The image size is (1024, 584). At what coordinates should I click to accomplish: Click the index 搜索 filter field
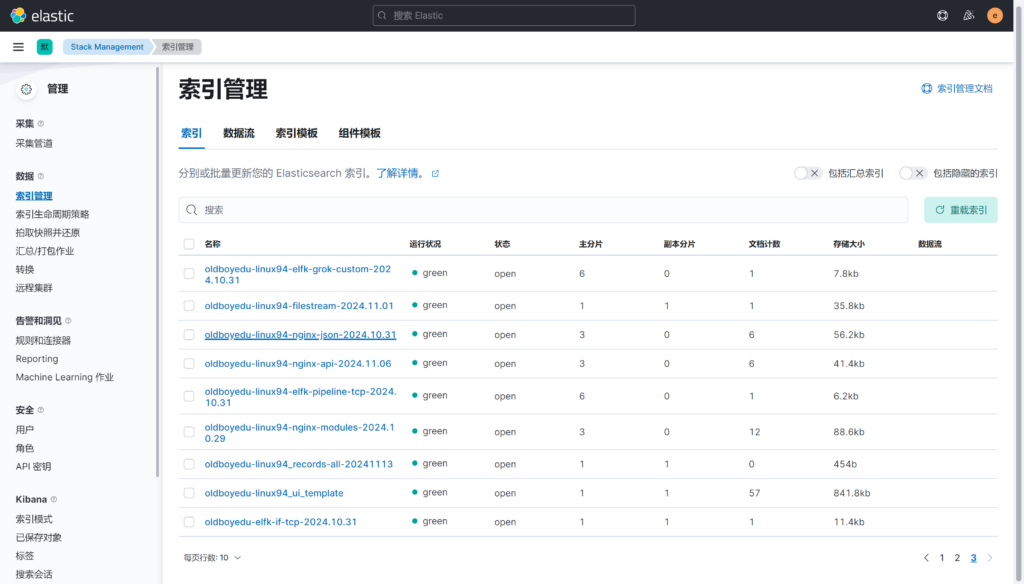[543, 210]
